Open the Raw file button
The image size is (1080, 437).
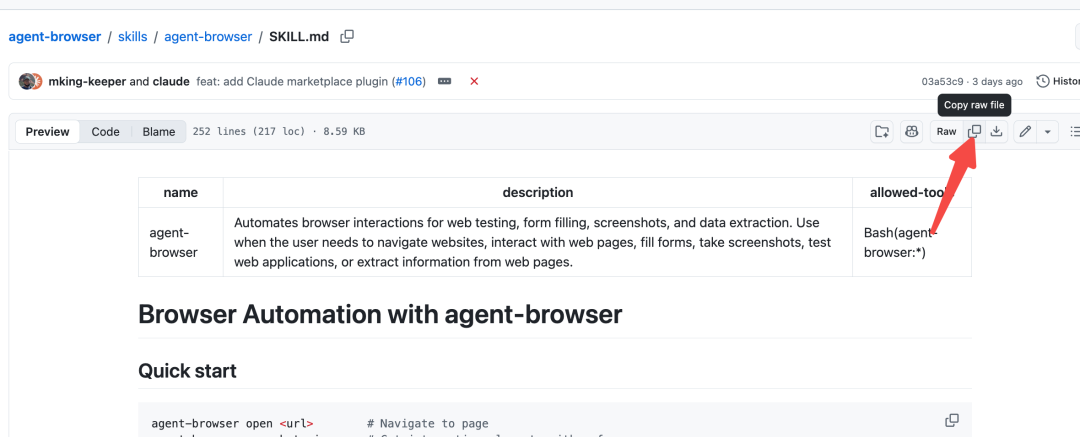click(x=946, y=132)
